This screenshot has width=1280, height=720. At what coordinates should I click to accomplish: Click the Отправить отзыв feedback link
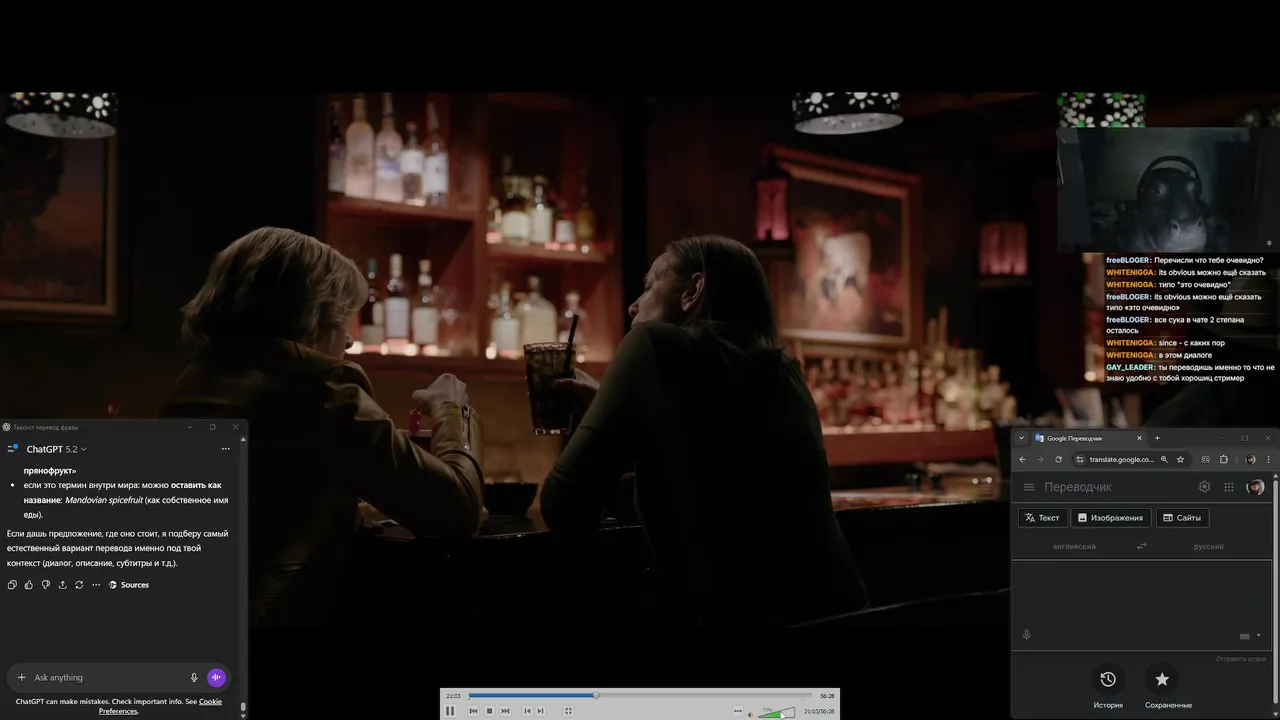tap(1241, 659)
